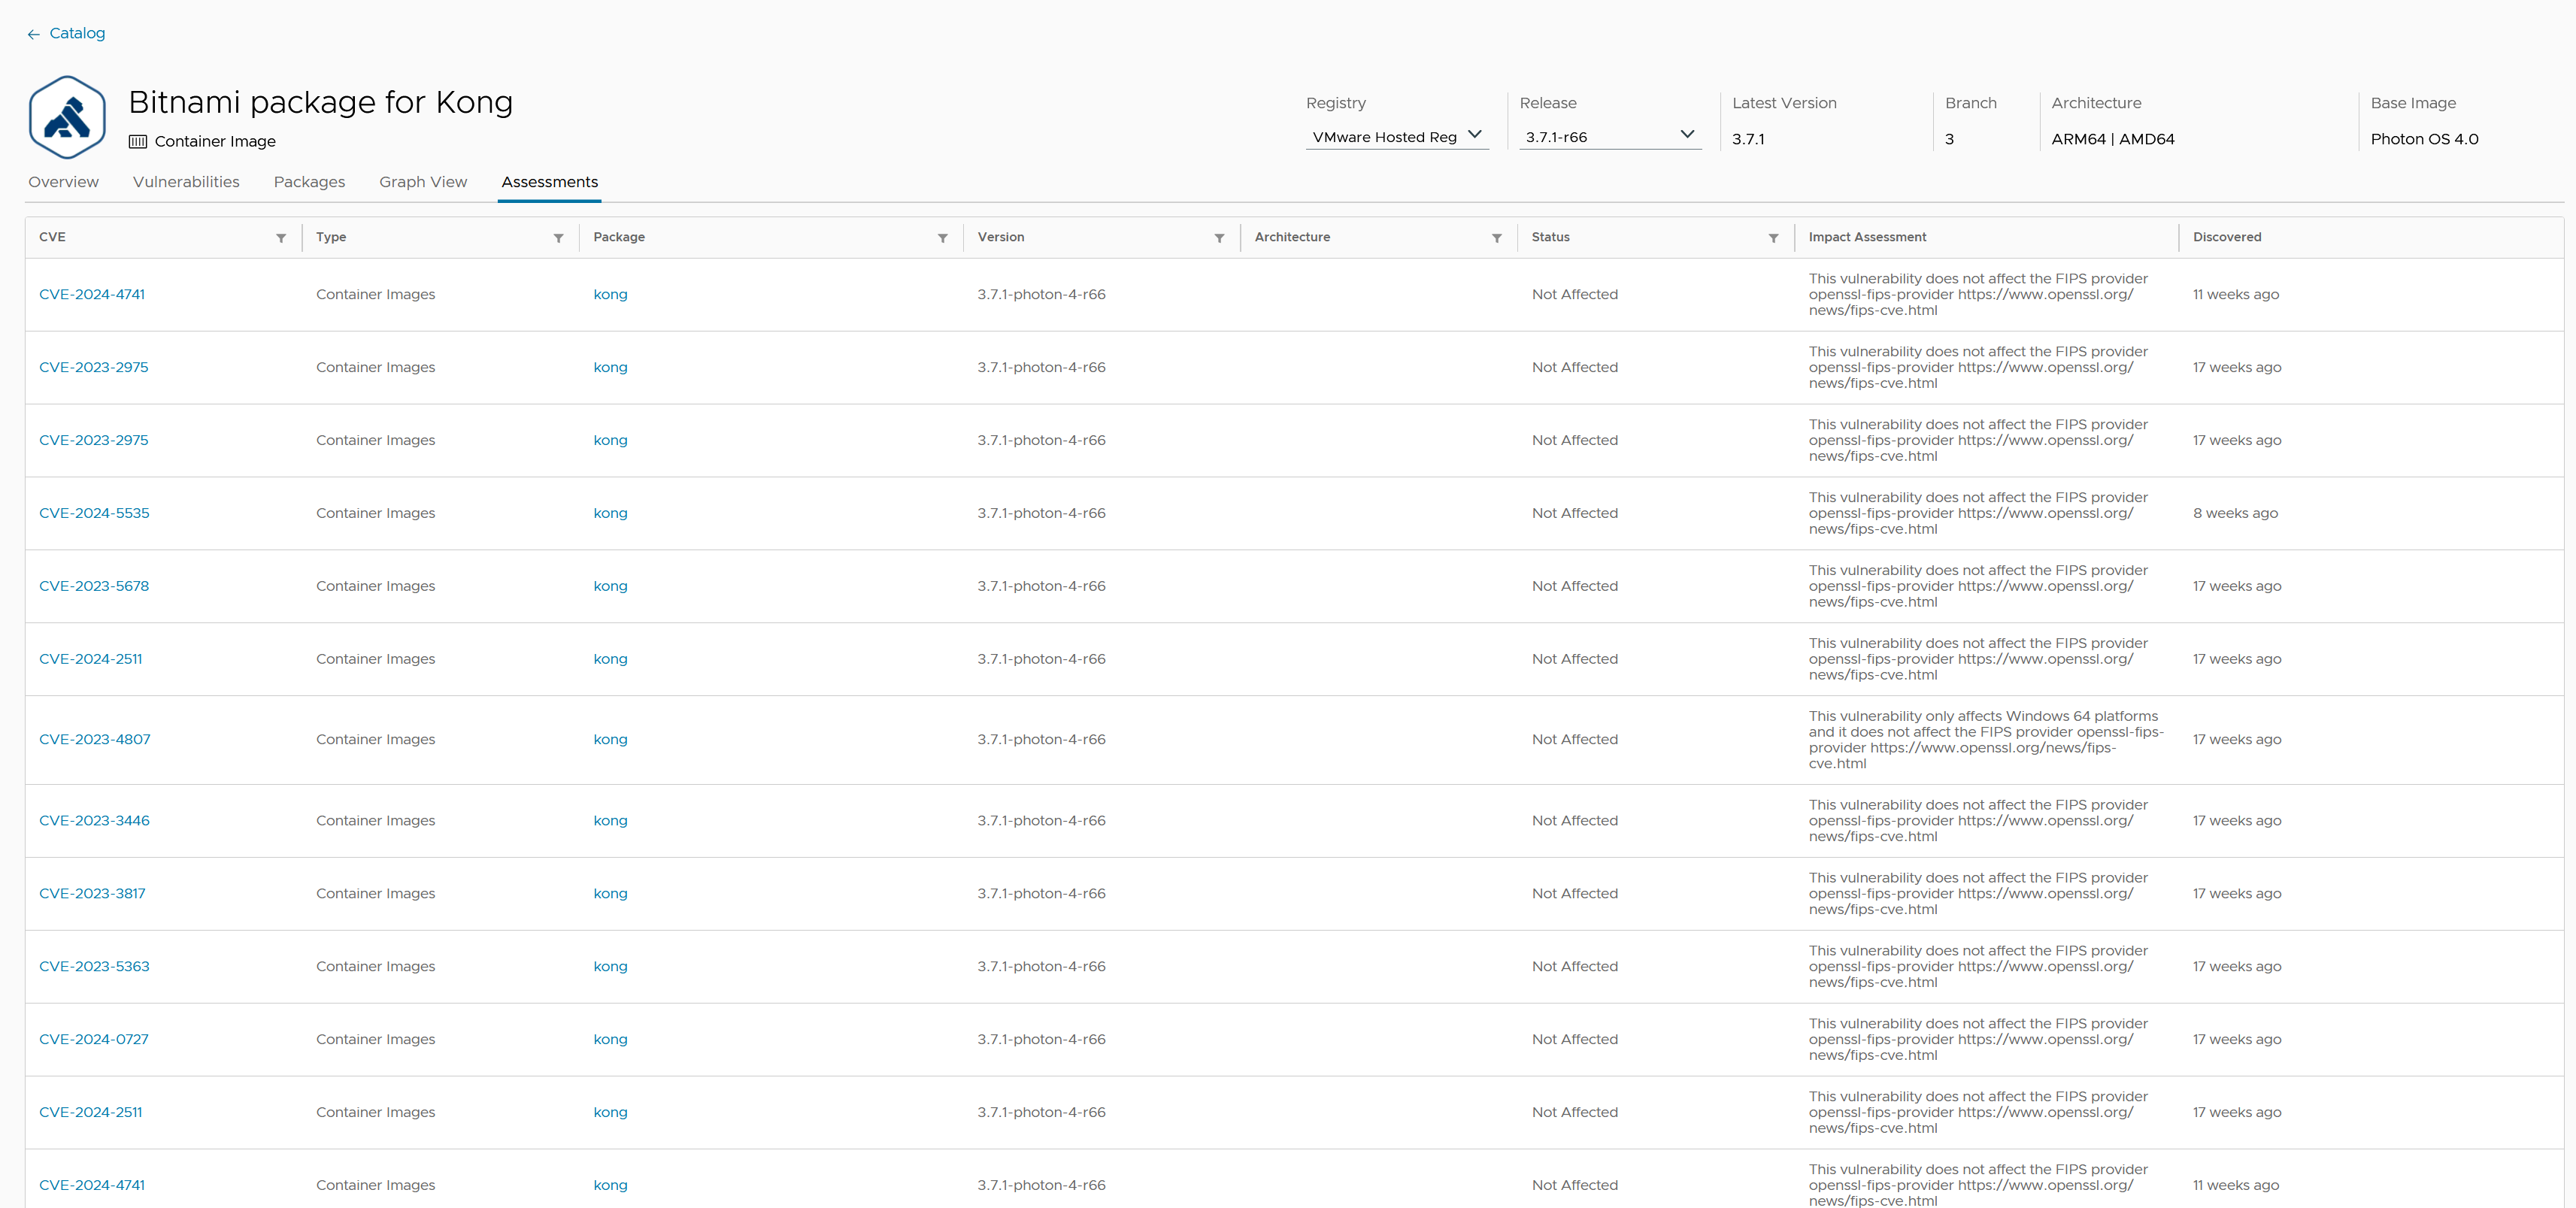
Task: Click the Type column filter icon
Action: (x=557, y=237)
